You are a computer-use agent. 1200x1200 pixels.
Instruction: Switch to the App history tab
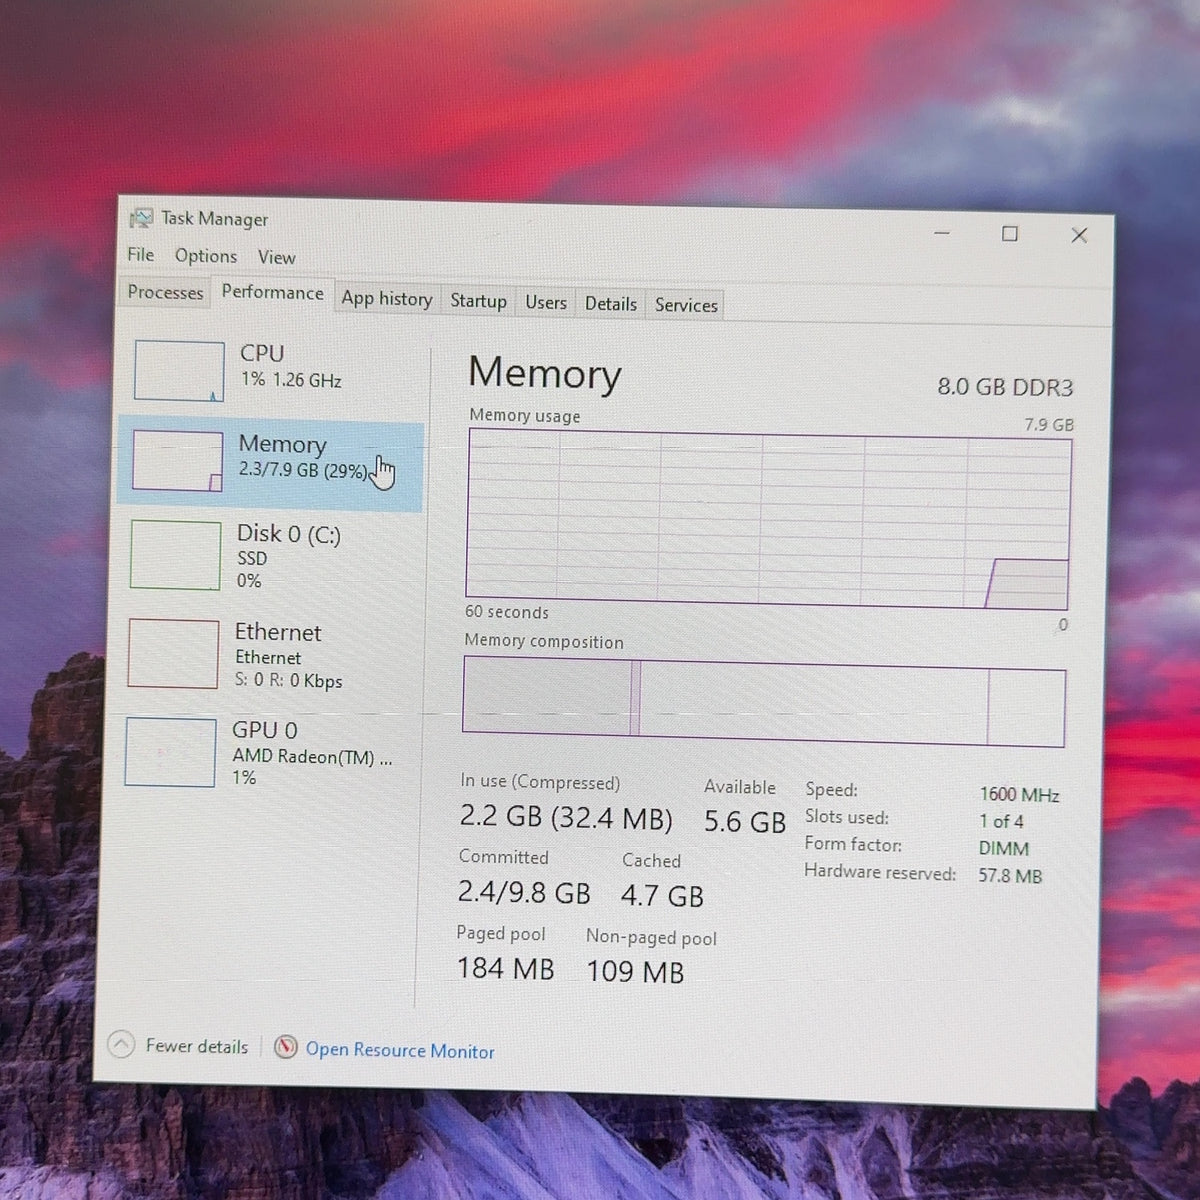(x=387, y=298)
